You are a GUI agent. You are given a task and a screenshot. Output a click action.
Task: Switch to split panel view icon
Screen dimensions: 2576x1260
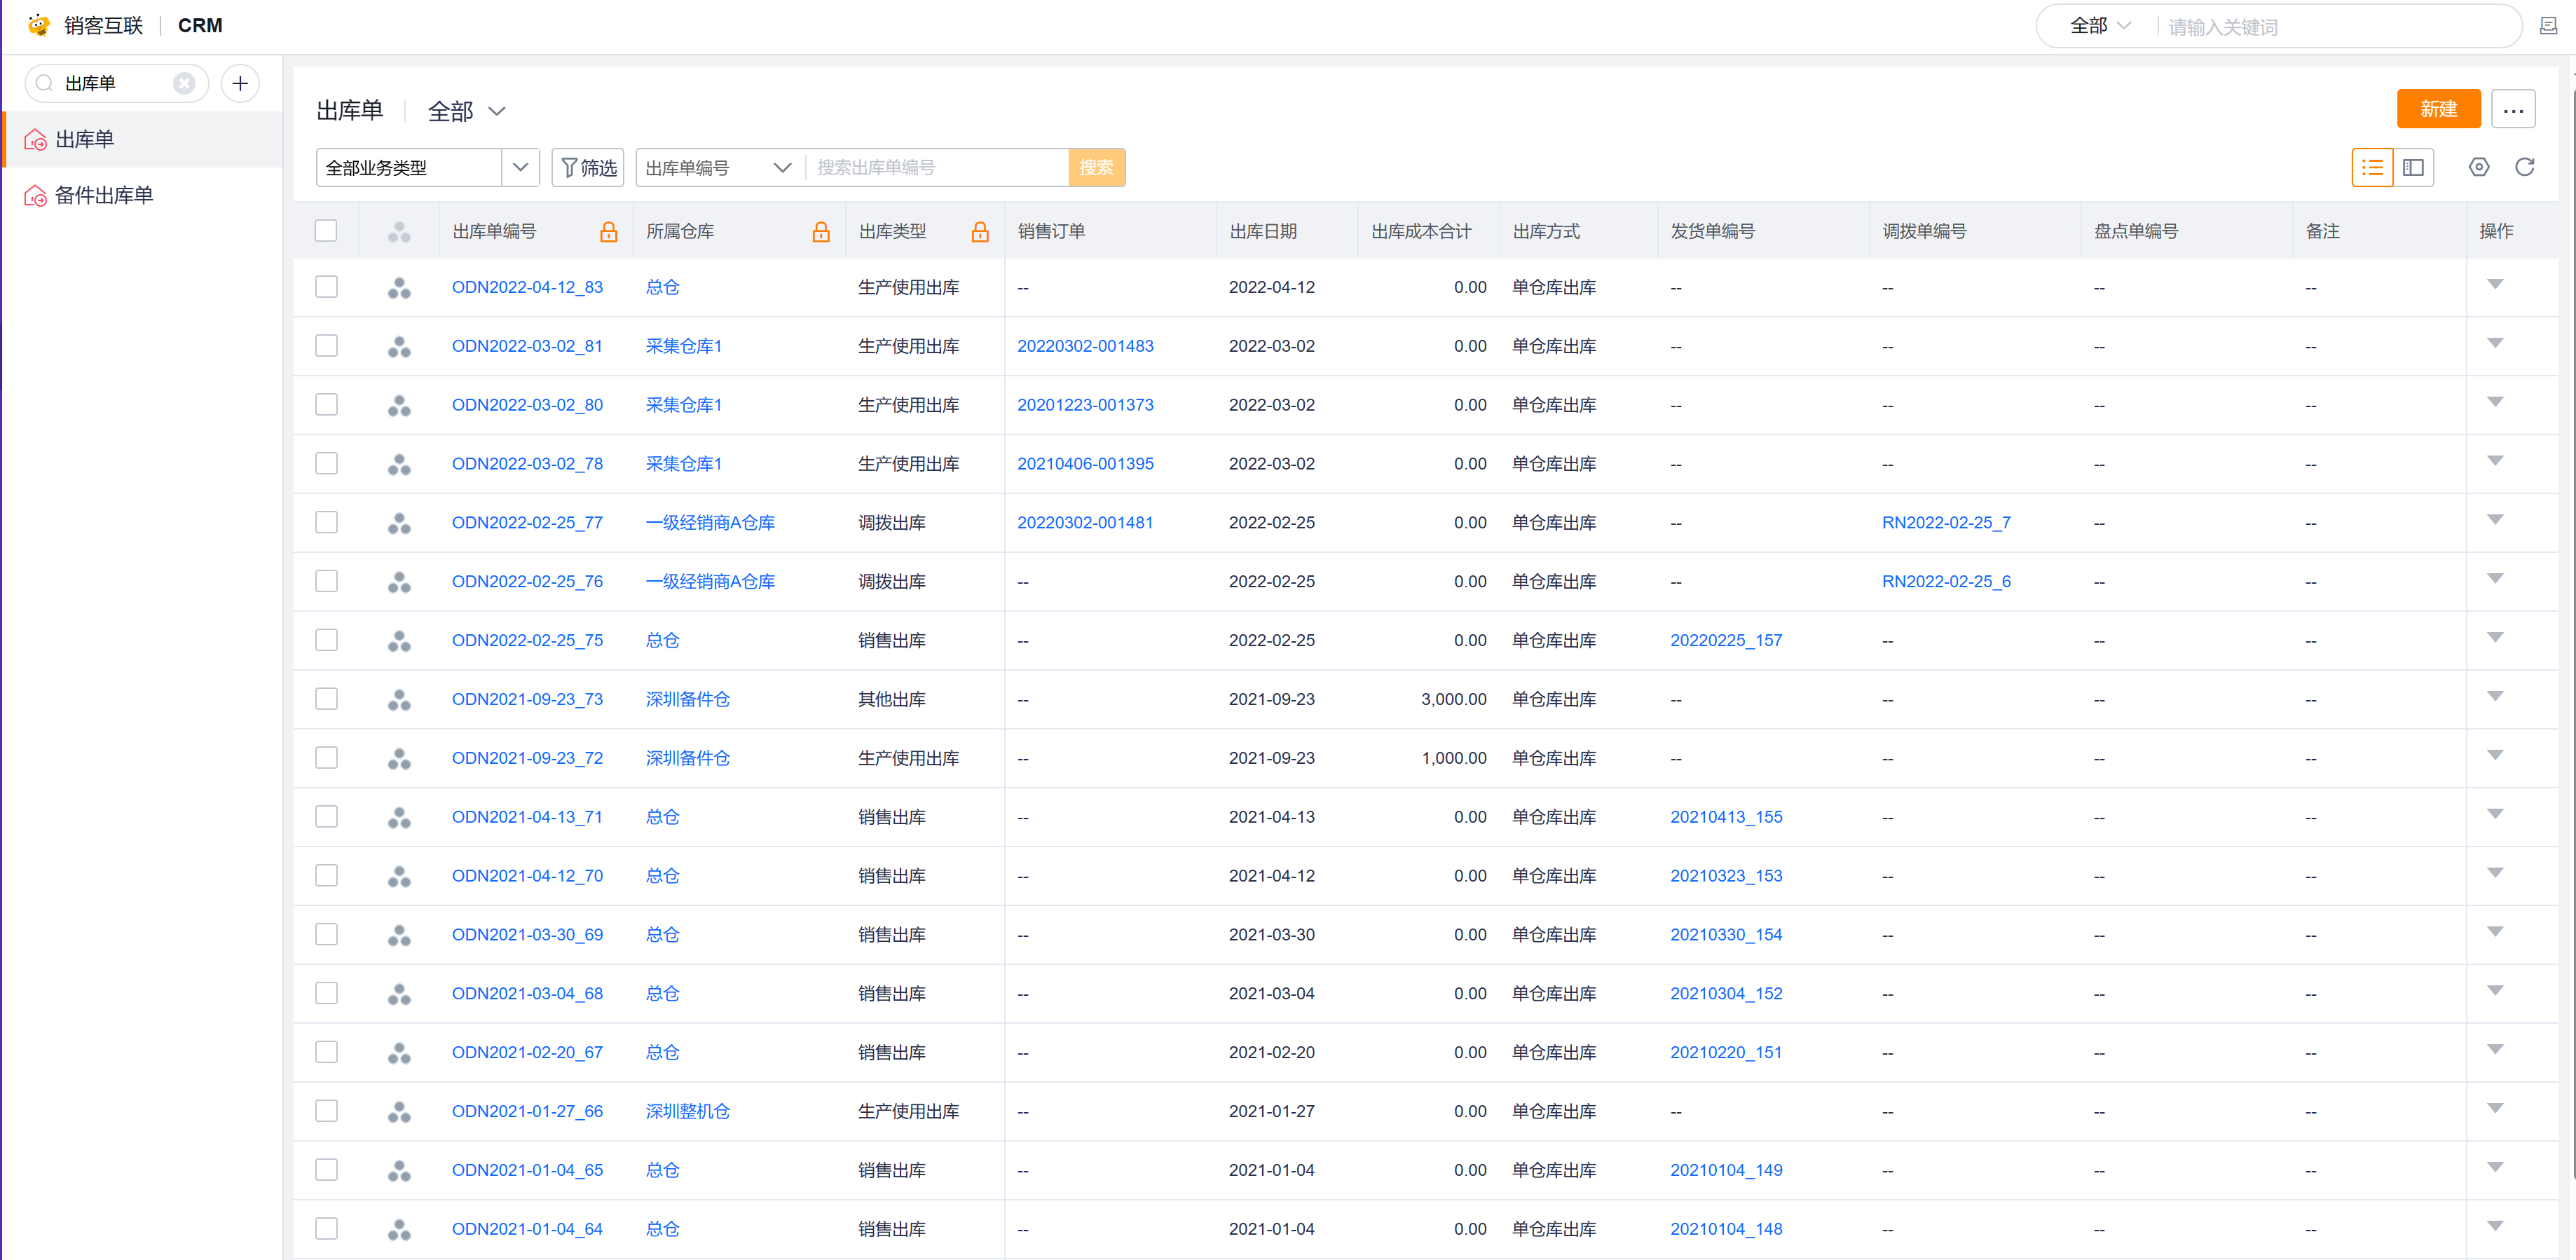[2413, 167]
